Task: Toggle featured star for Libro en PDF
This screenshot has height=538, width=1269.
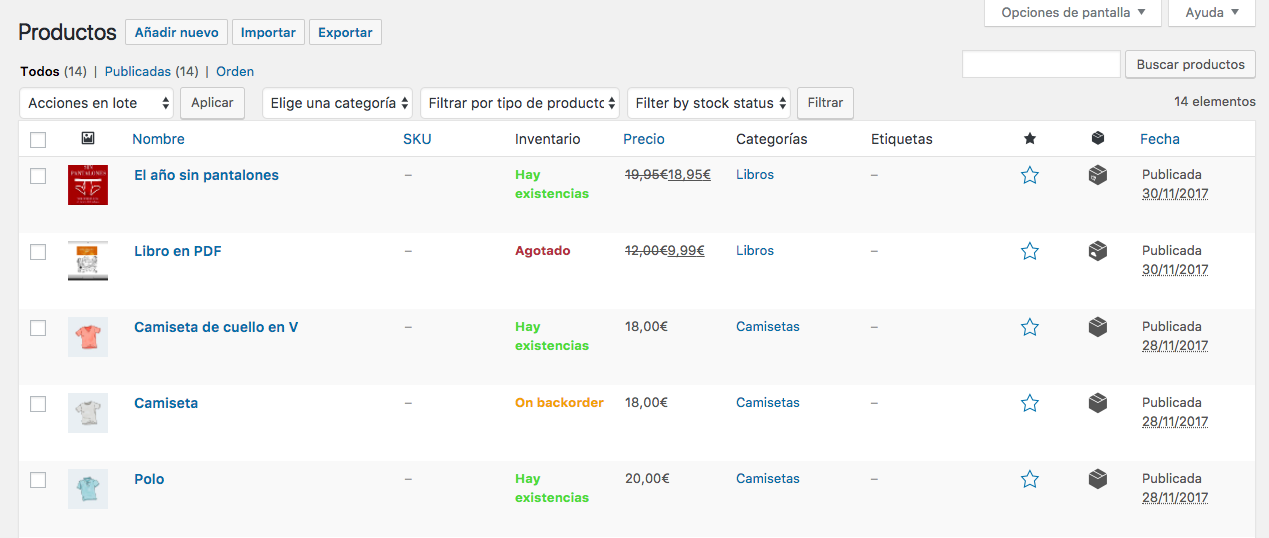Action: coord(1030,251)
